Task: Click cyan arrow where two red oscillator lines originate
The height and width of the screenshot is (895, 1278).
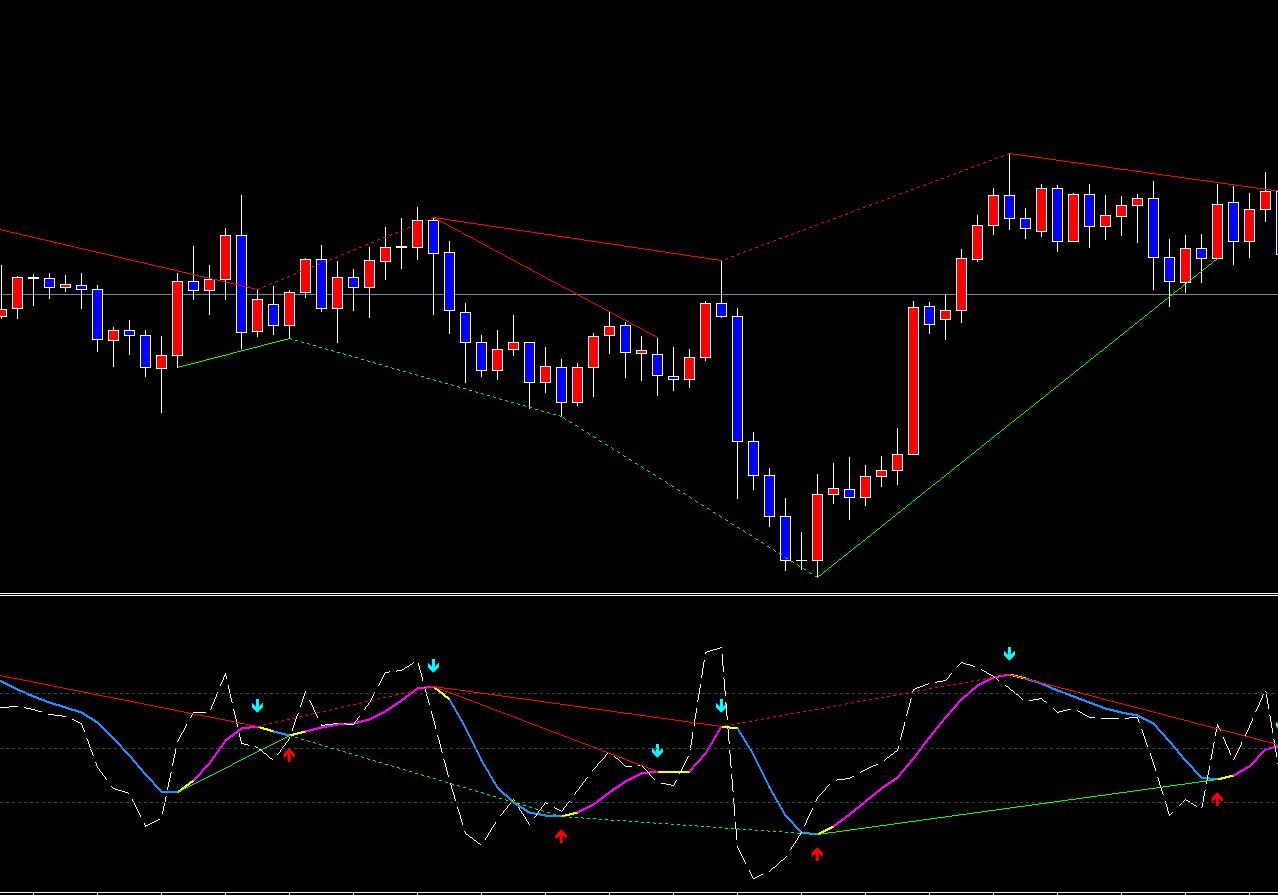Action: pyautogui.click(x=433, y=666)
